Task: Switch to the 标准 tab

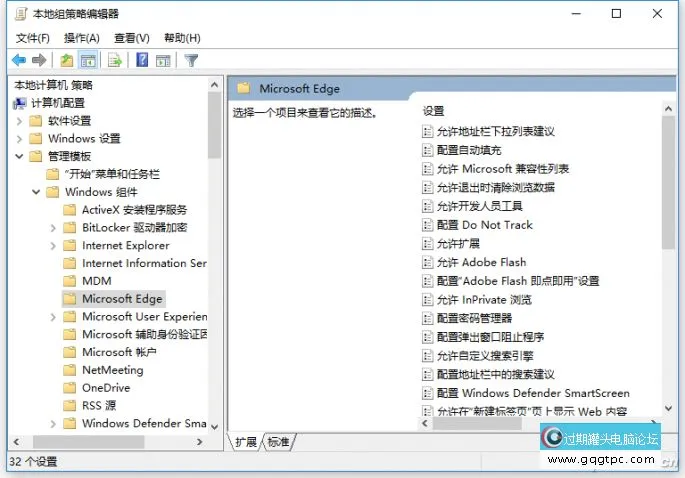Action: pyautogui.click(x=278, y=442)
